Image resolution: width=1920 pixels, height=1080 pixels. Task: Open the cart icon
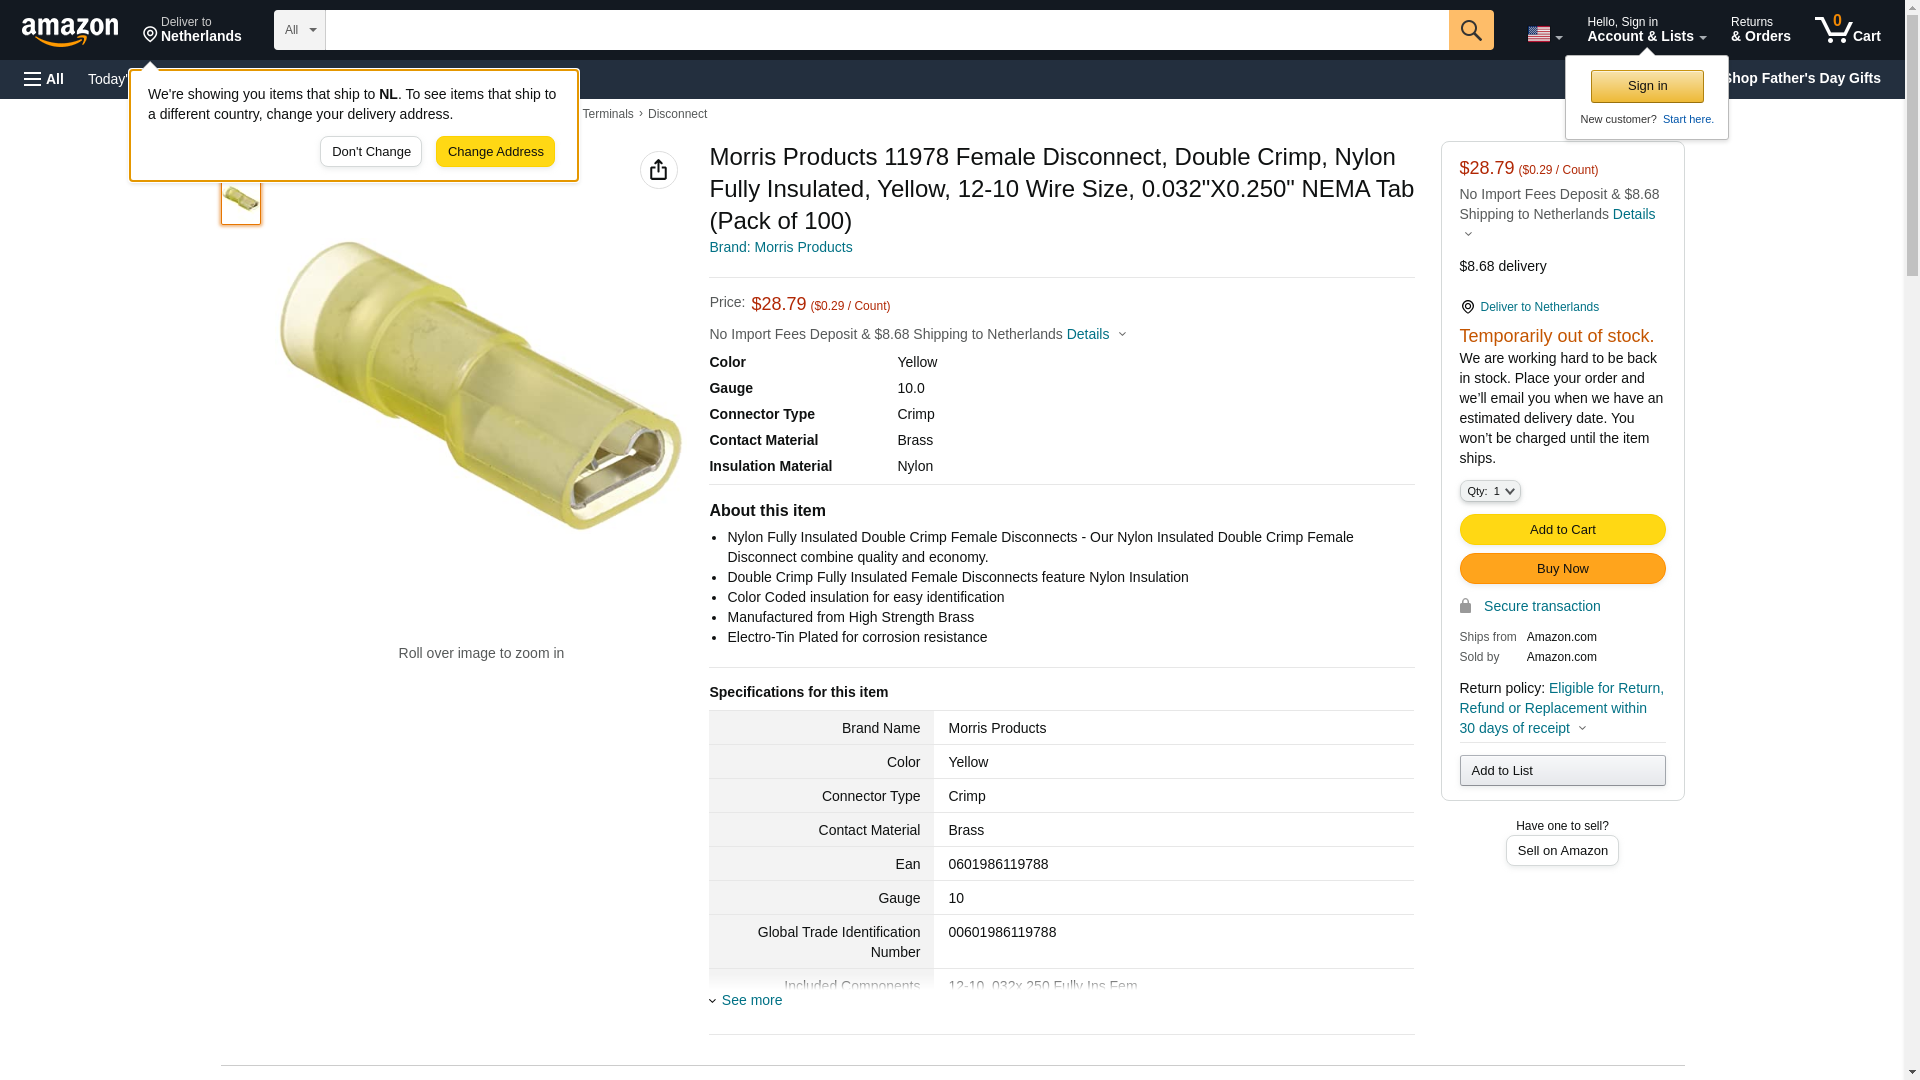click(1847, 30)
